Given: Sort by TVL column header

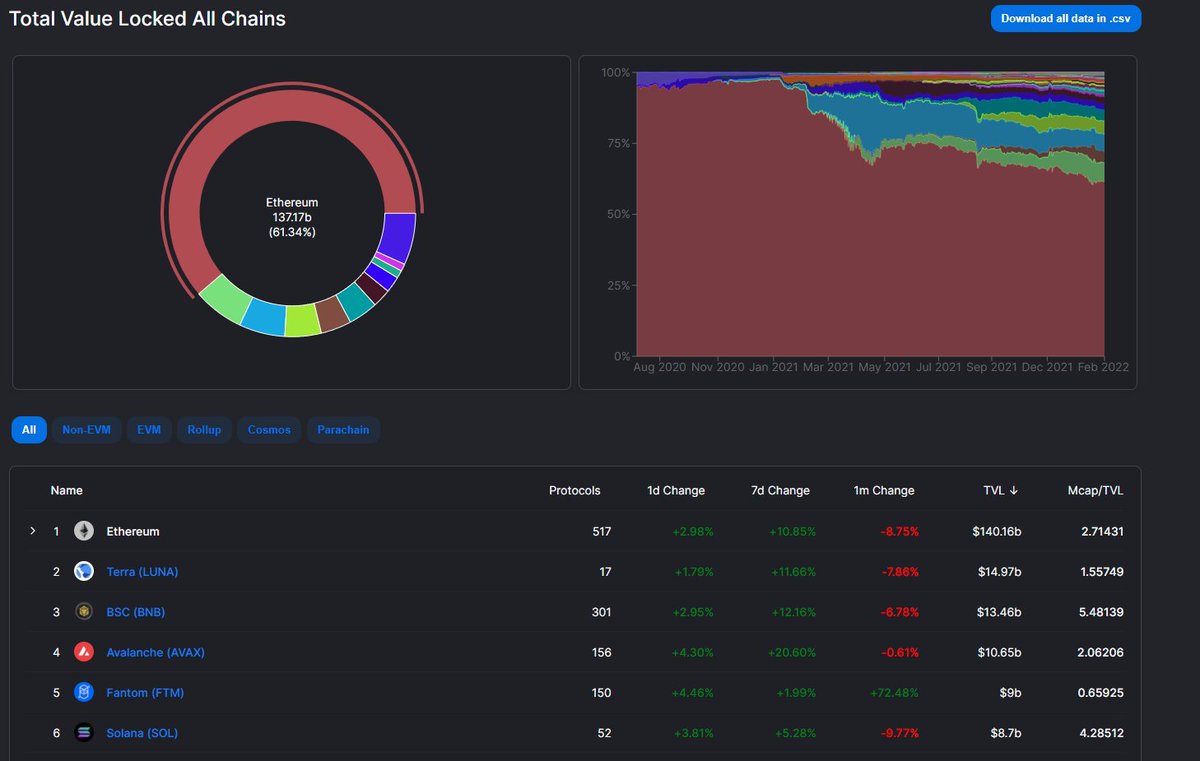Looking at the screenshot, I should [1000, 490].
